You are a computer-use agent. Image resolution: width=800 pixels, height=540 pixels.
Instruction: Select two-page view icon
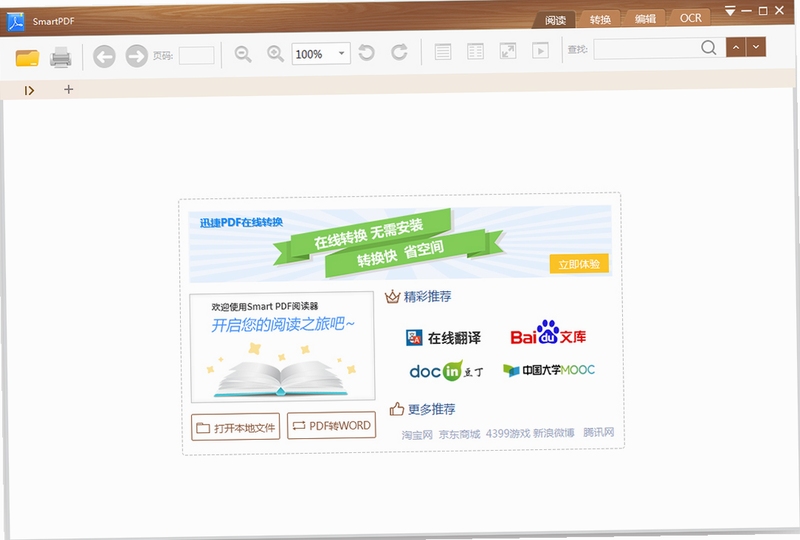coord(475,51)
